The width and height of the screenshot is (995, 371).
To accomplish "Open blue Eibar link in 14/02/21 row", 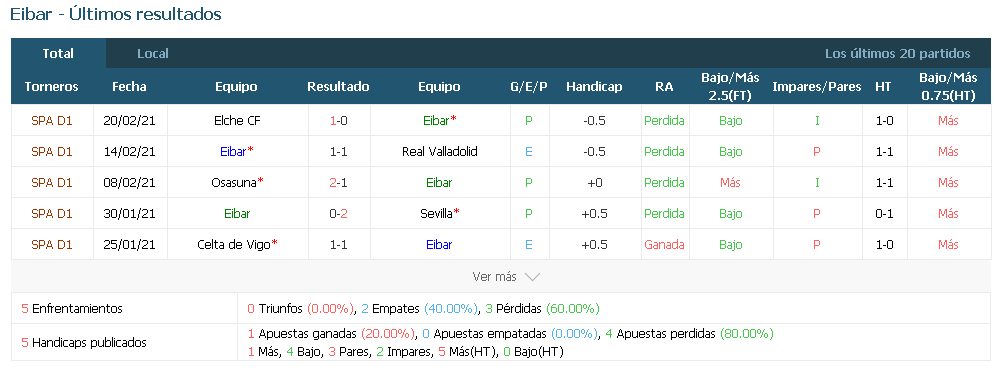I will (234, 152).
